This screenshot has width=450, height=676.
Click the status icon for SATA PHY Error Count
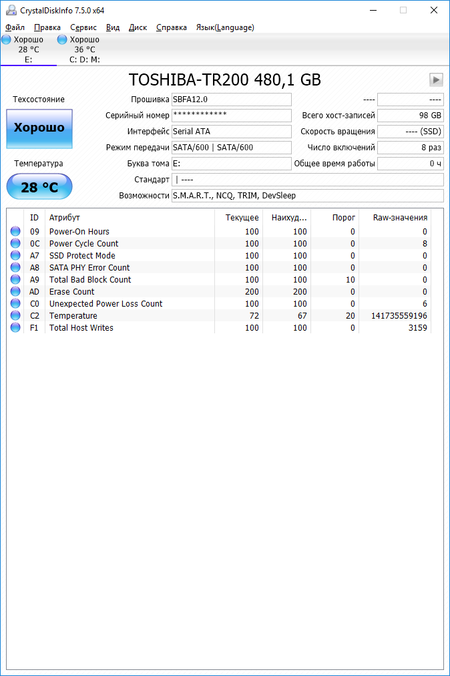pos(16,267)
